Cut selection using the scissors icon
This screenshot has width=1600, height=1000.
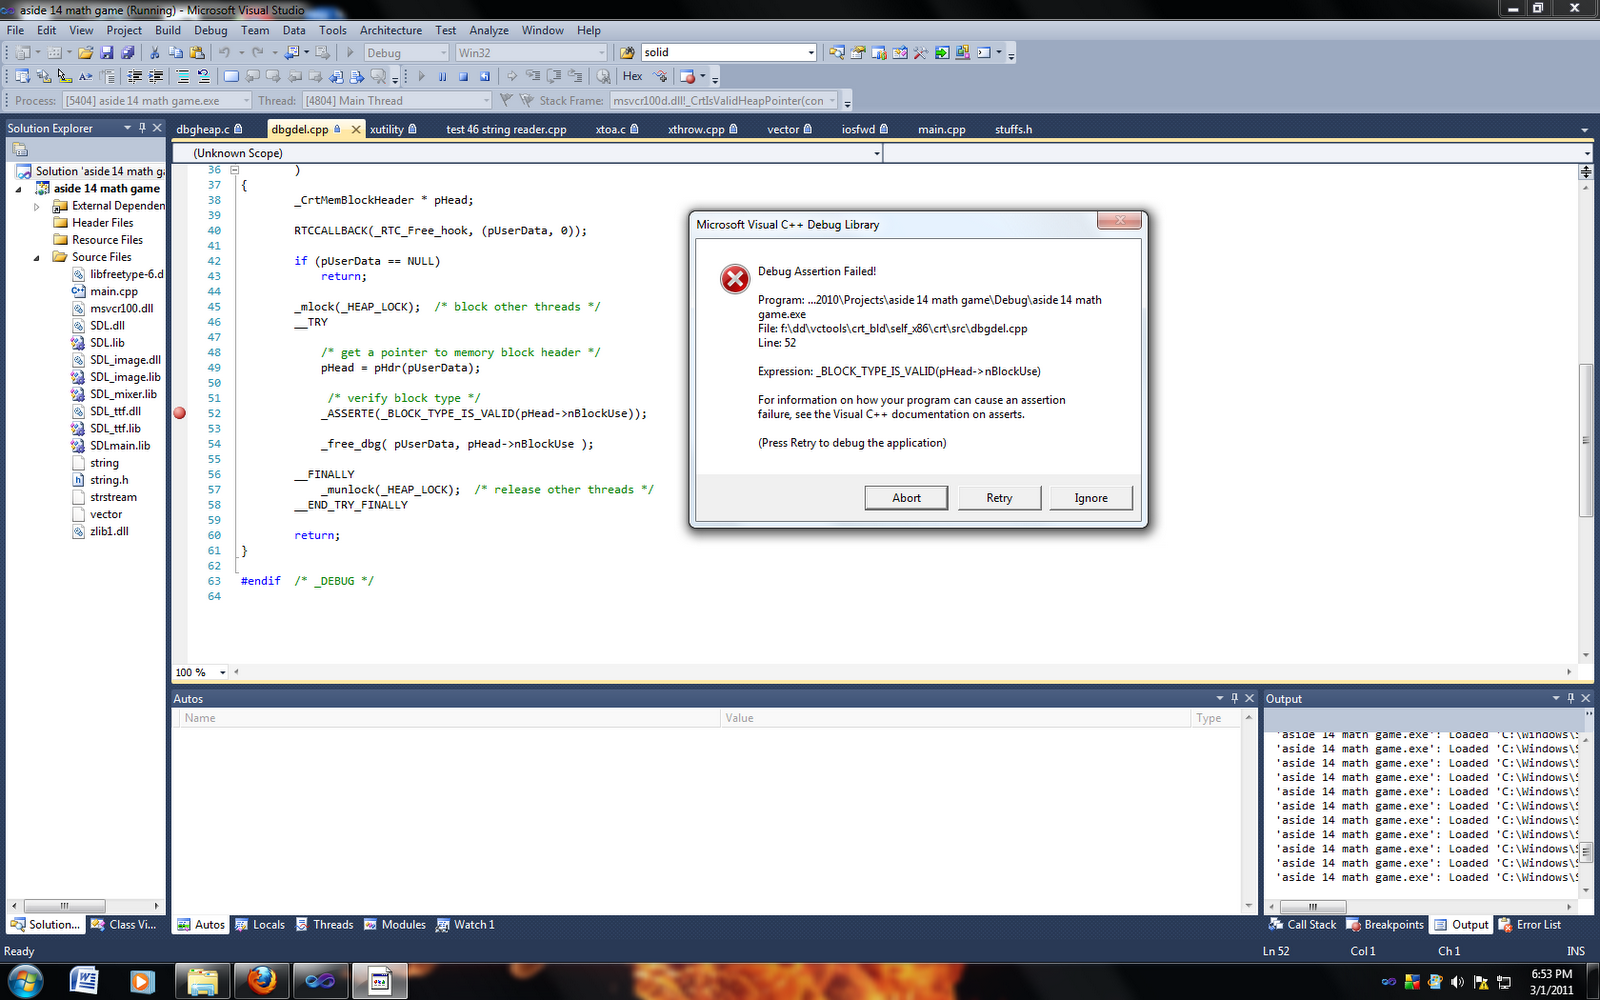pos(155,53)
